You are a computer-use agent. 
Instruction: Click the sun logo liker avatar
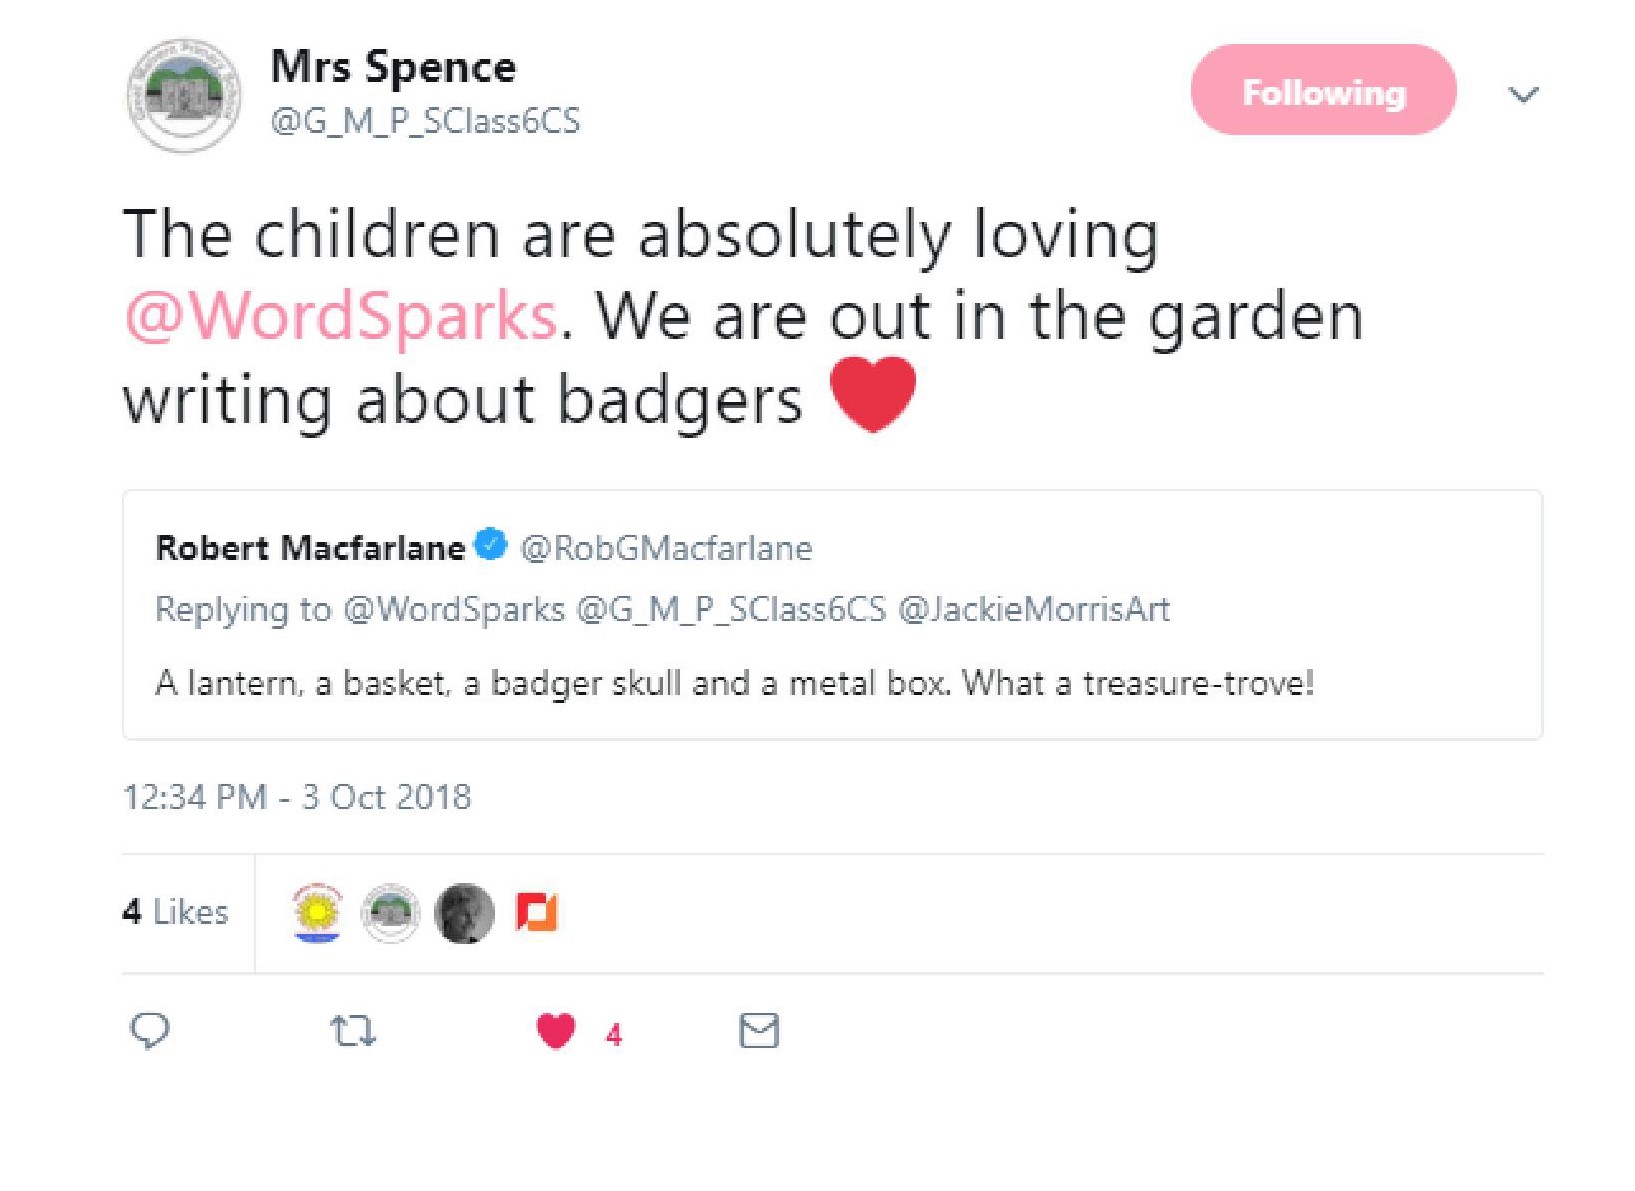click(317, 912)
